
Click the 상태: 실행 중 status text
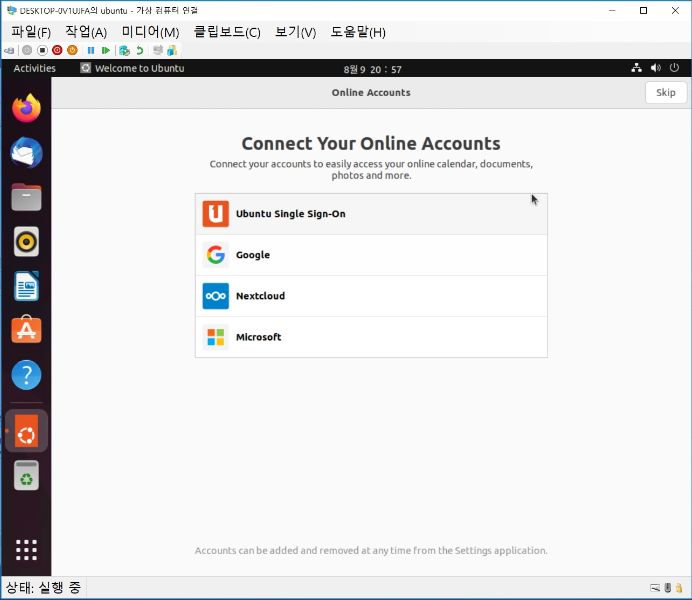tap(43, 588)
